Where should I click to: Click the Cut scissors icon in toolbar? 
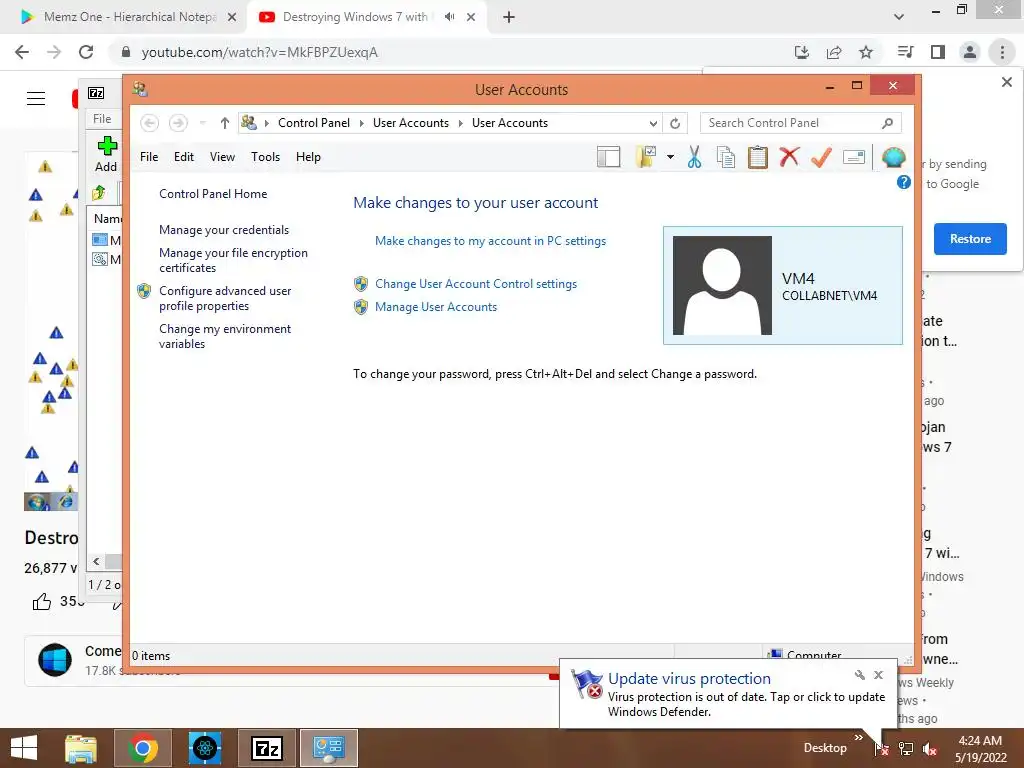(x=694, y=157)
